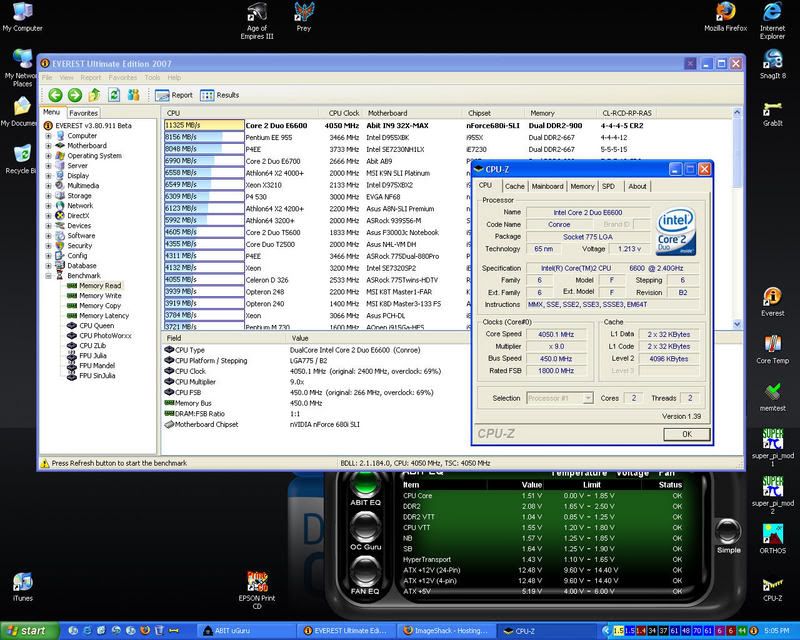Select FPU Julia benchmark item

click(92, 356)
